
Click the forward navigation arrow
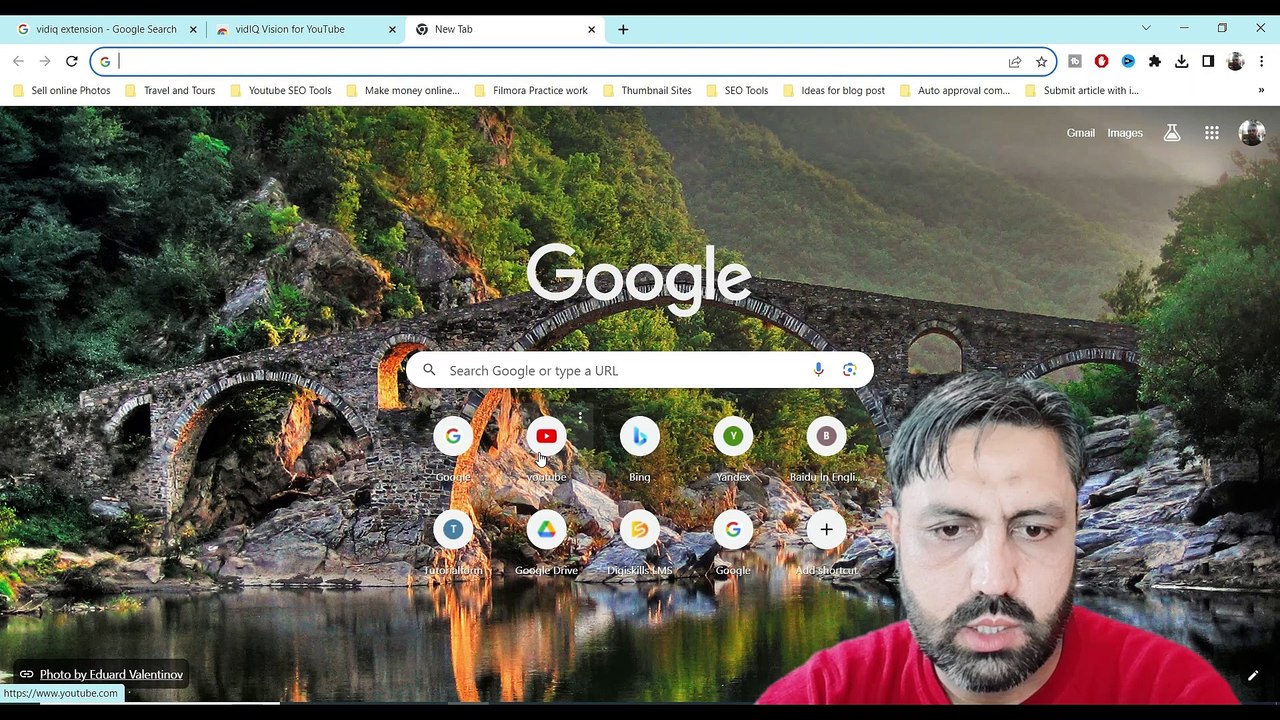pos(45,61)
